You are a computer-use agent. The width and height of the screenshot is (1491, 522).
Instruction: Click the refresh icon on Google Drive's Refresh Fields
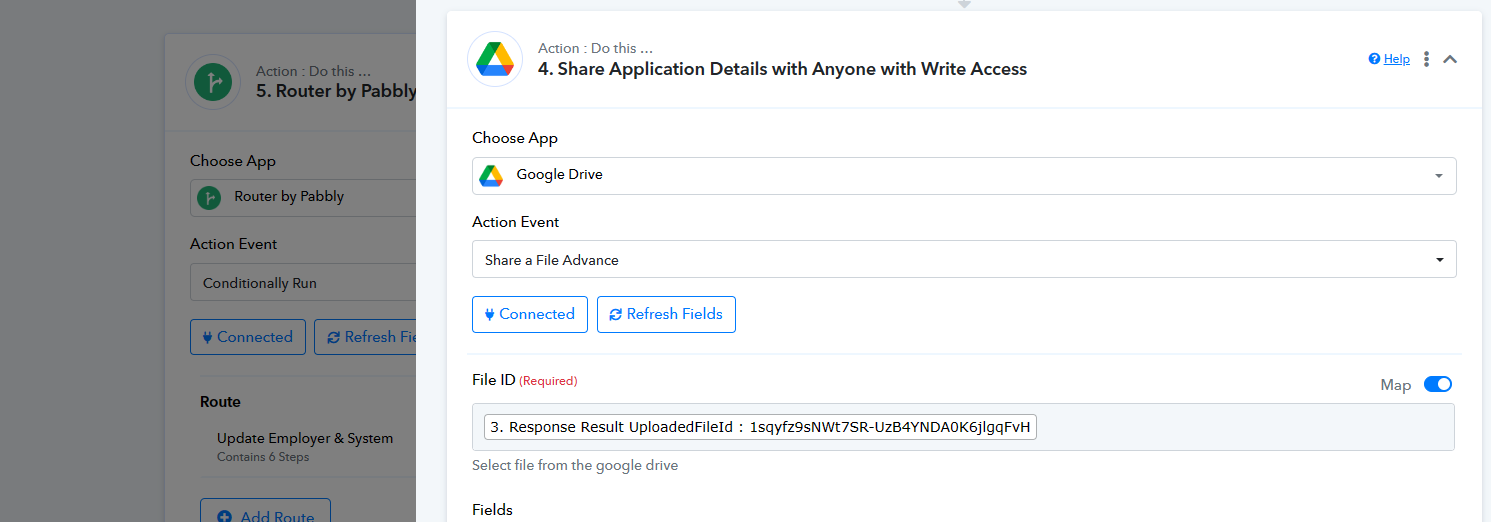pos(615,314)
